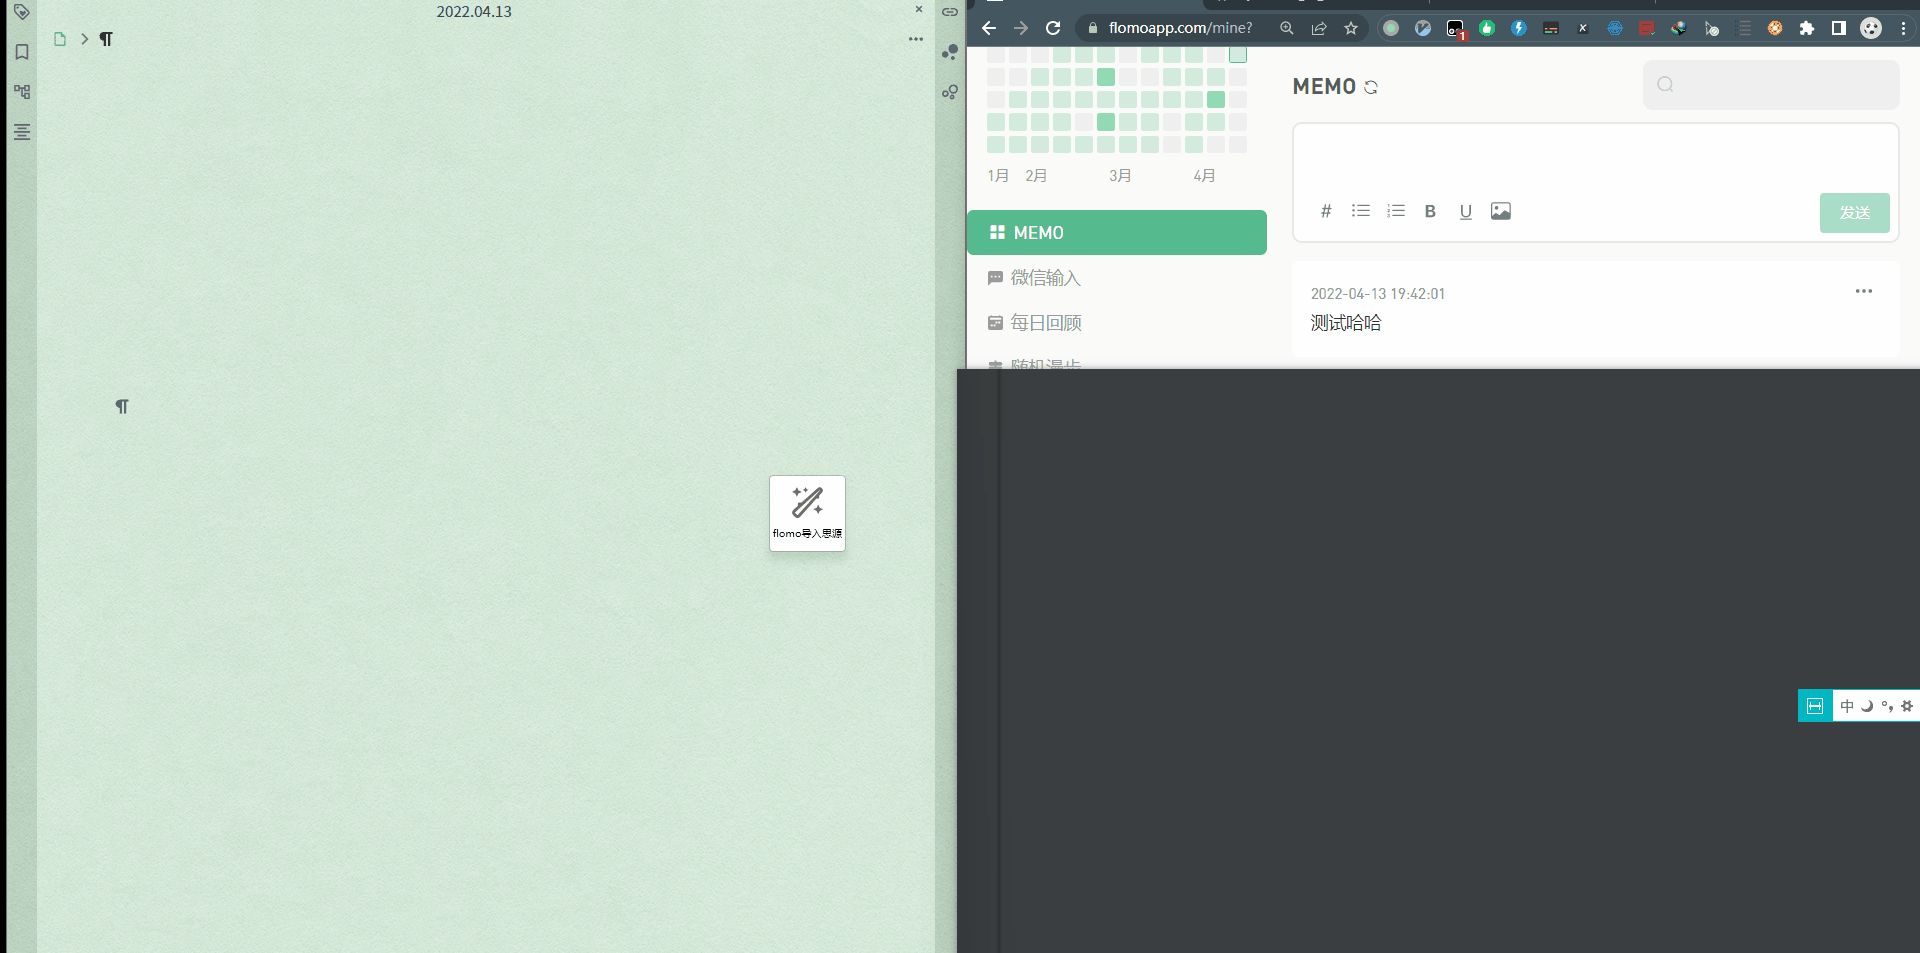The height and width of the screenshot is (953, 1920).
Task: Toggle underline formatting in the memo editor
Action: tap(1466, 211)
